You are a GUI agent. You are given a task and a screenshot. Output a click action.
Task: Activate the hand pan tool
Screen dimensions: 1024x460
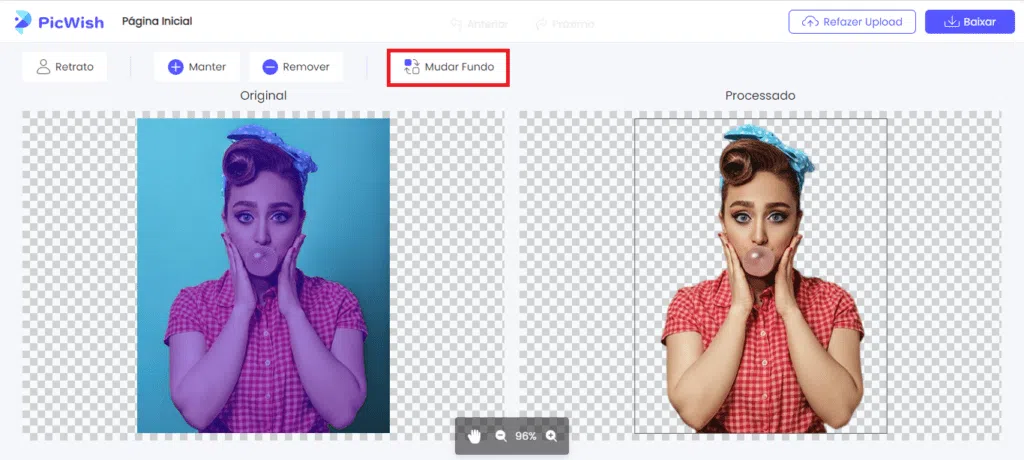[475, 436]
